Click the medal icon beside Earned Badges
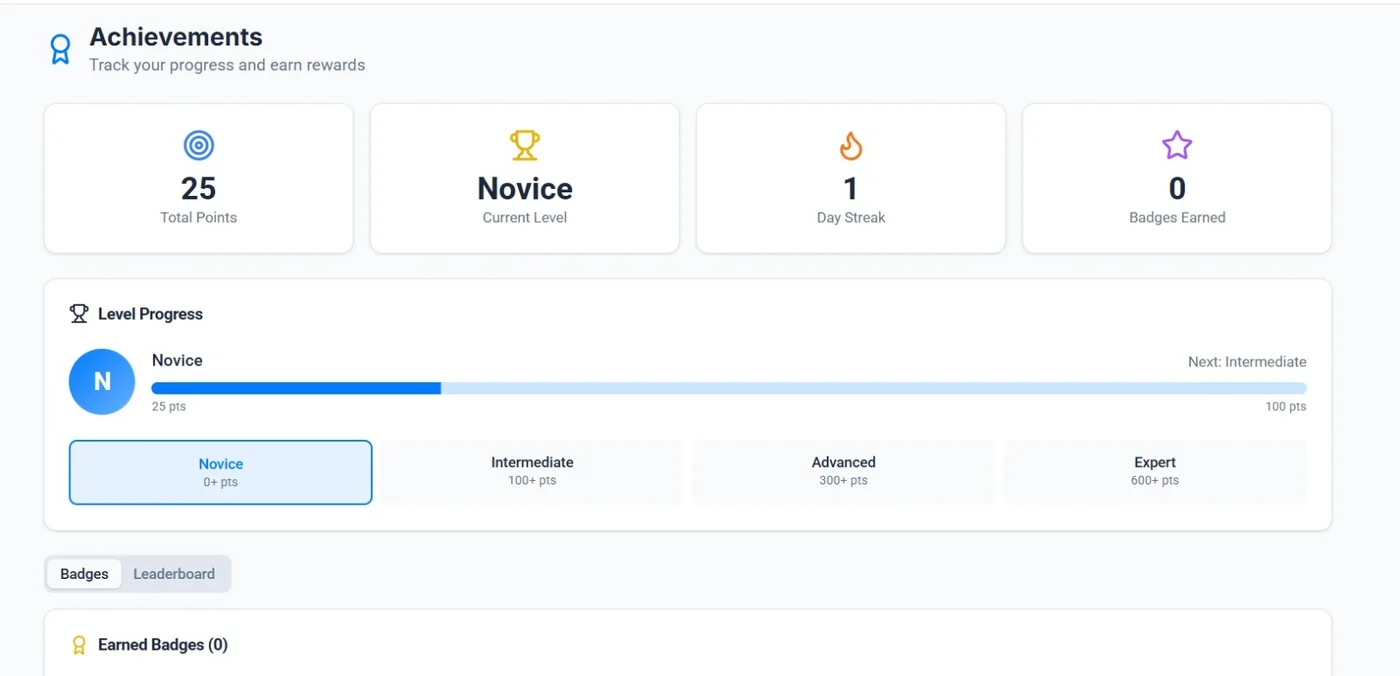1400x676 pixels. pos(79,645)
